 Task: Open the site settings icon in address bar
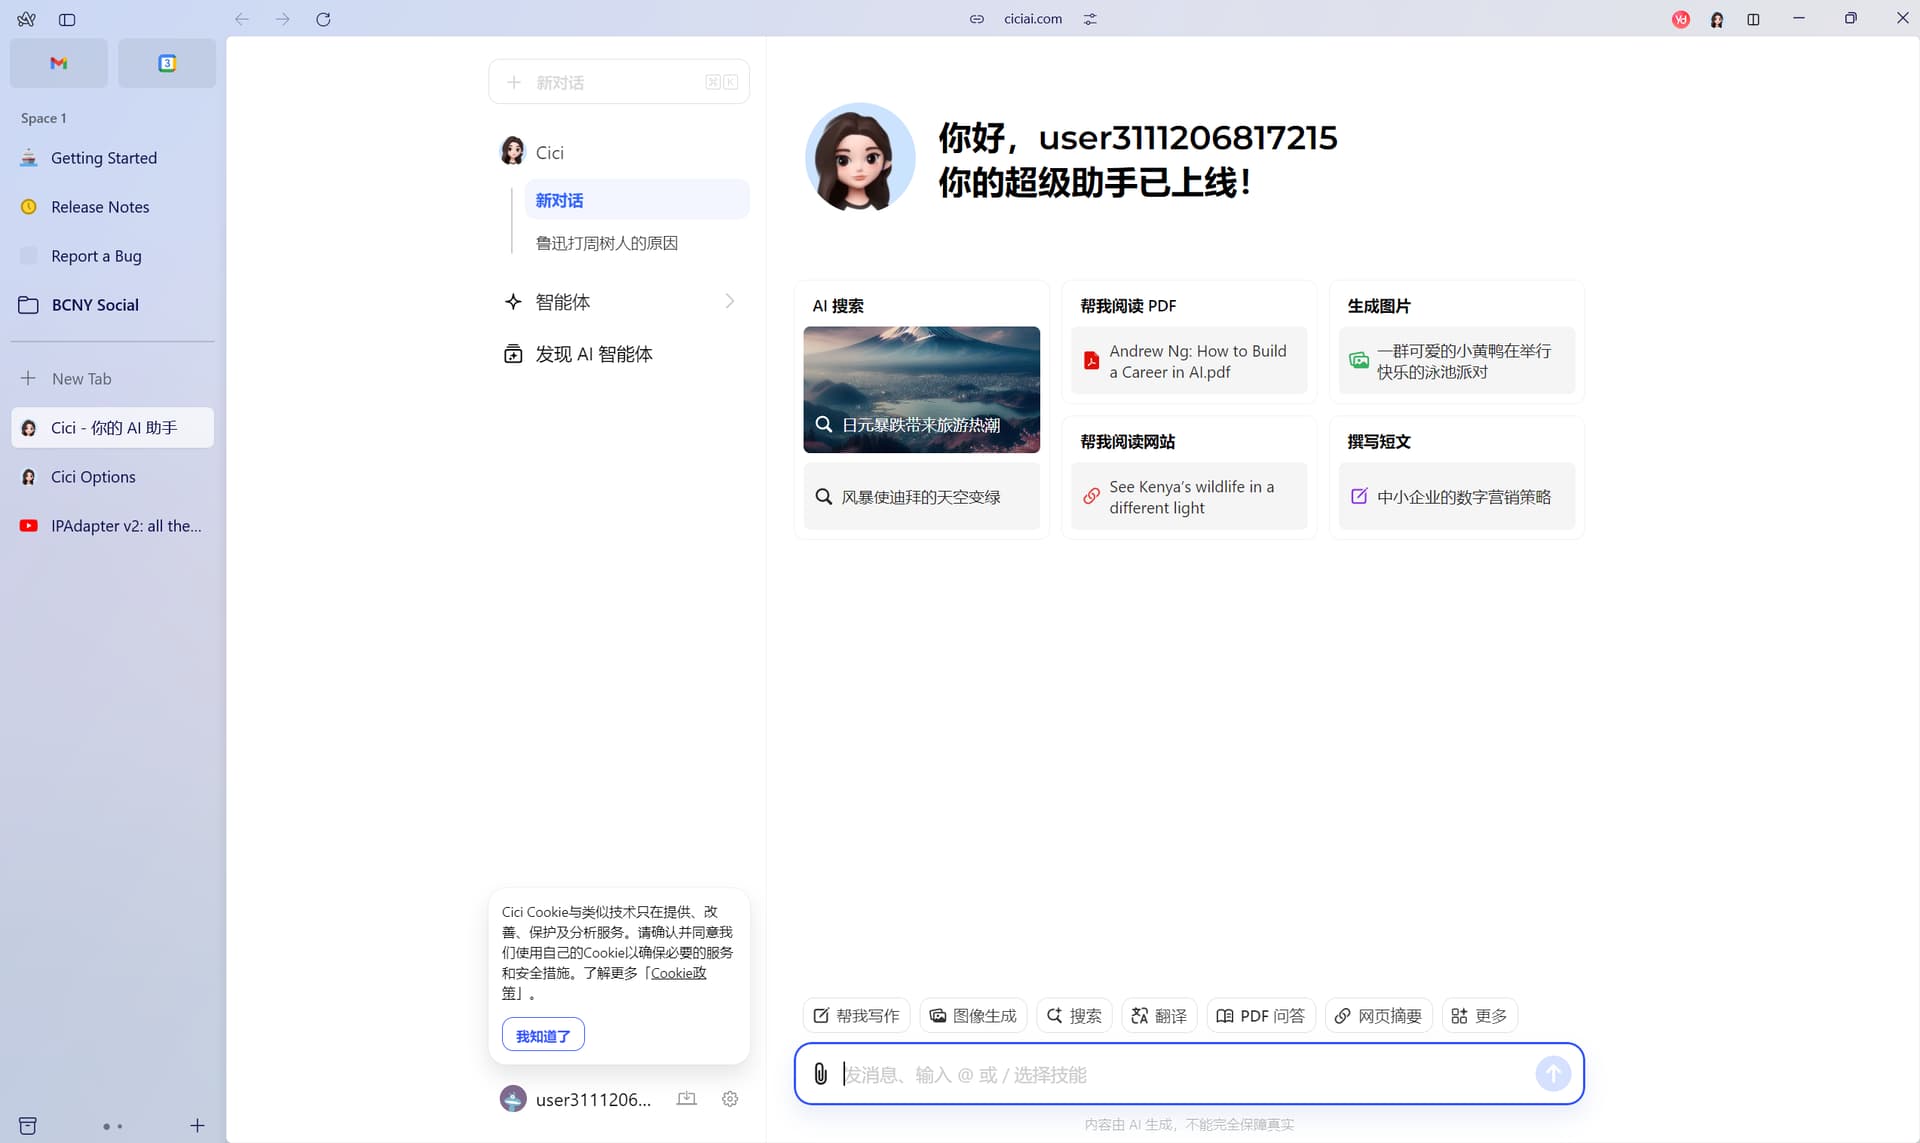tap(1090, 19)
